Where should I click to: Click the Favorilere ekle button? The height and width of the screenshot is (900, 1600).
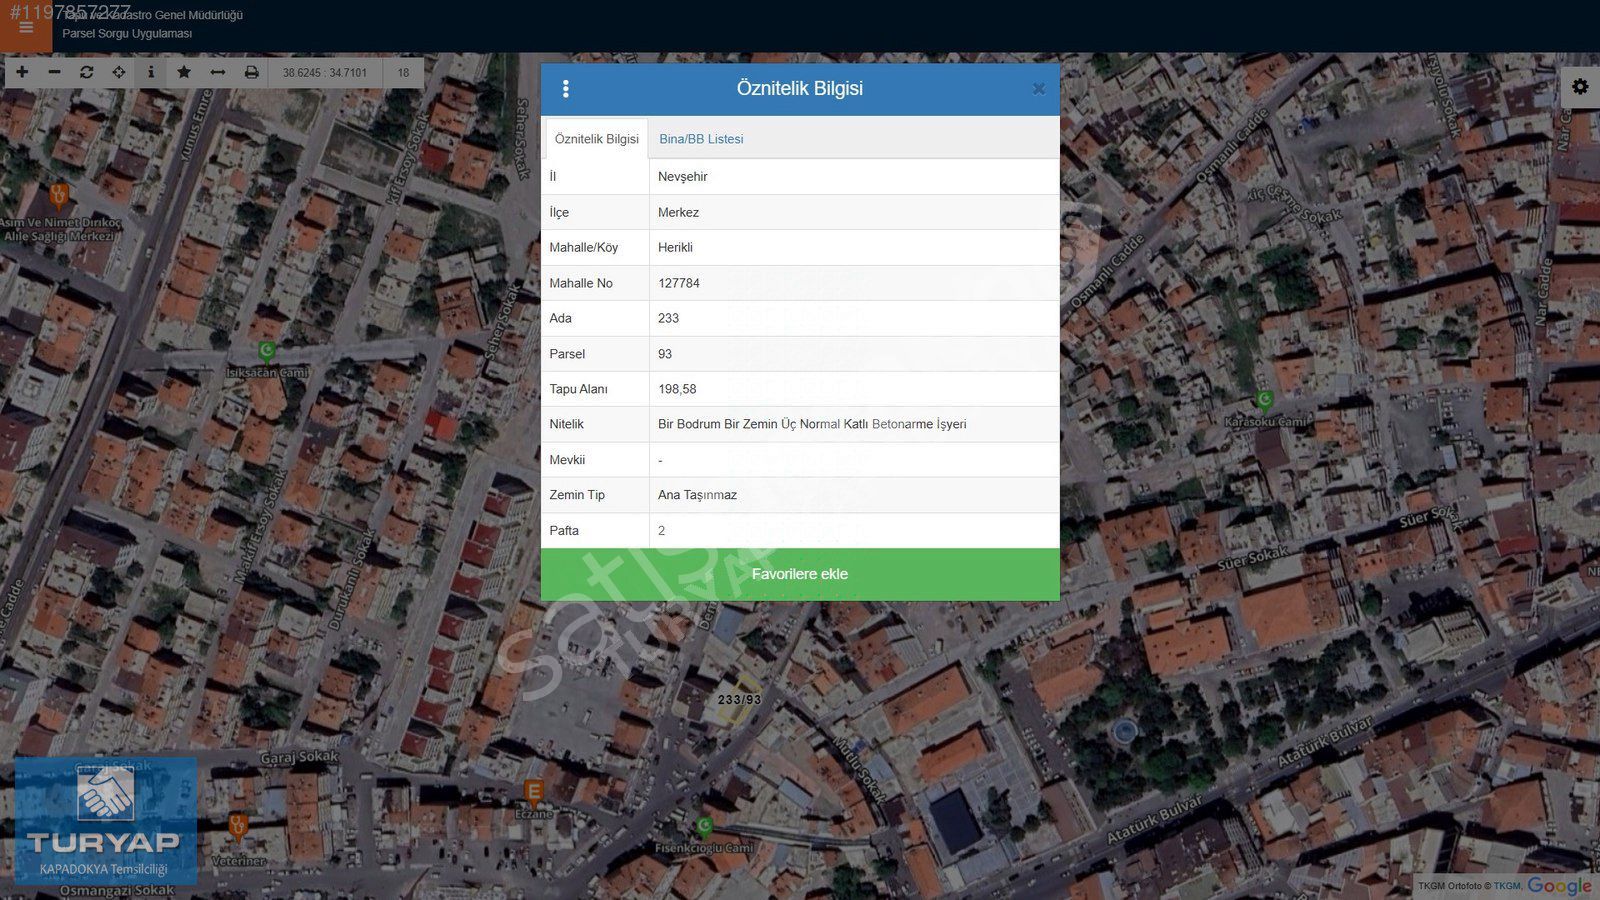tap(800, 574)
